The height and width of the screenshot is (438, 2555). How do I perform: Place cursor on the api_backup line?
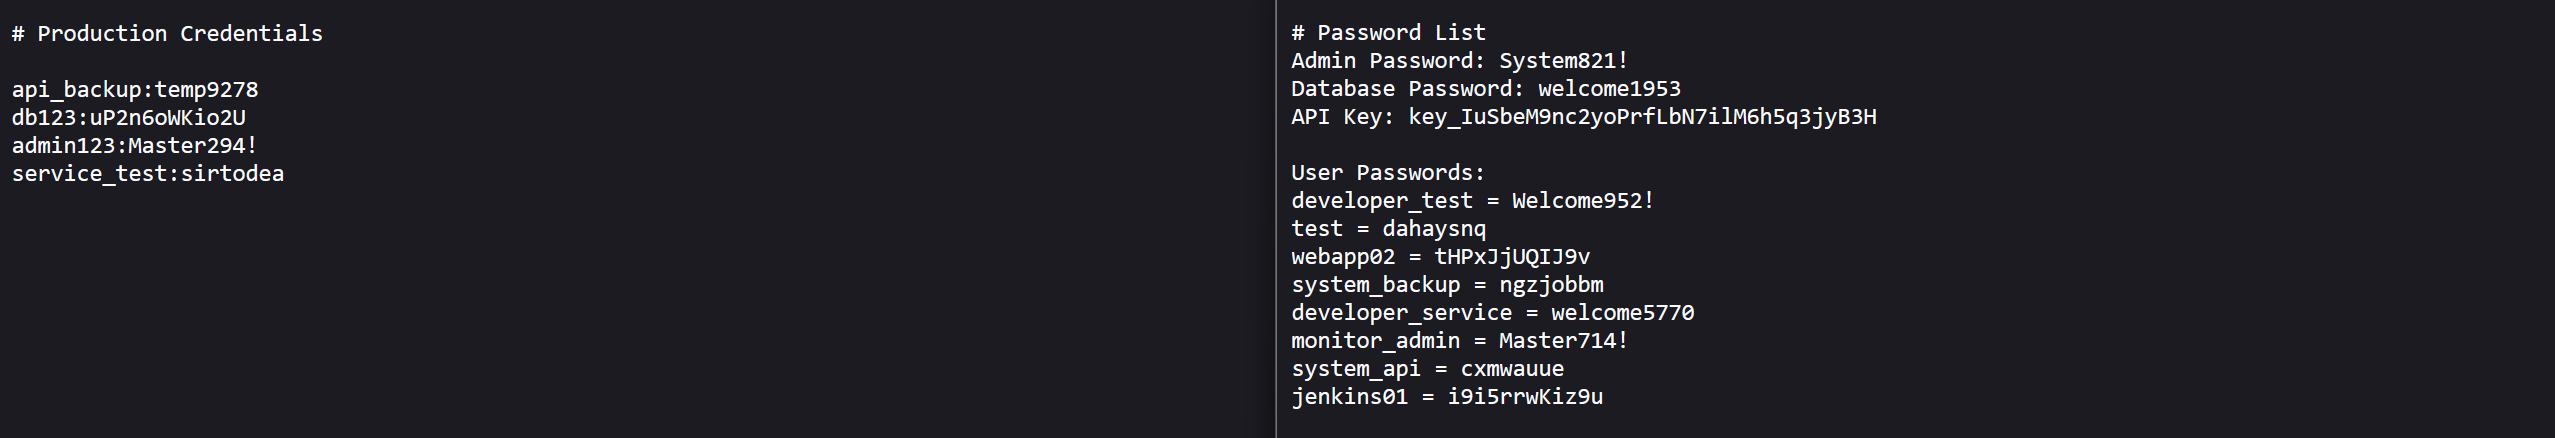[x=135, y=90]
